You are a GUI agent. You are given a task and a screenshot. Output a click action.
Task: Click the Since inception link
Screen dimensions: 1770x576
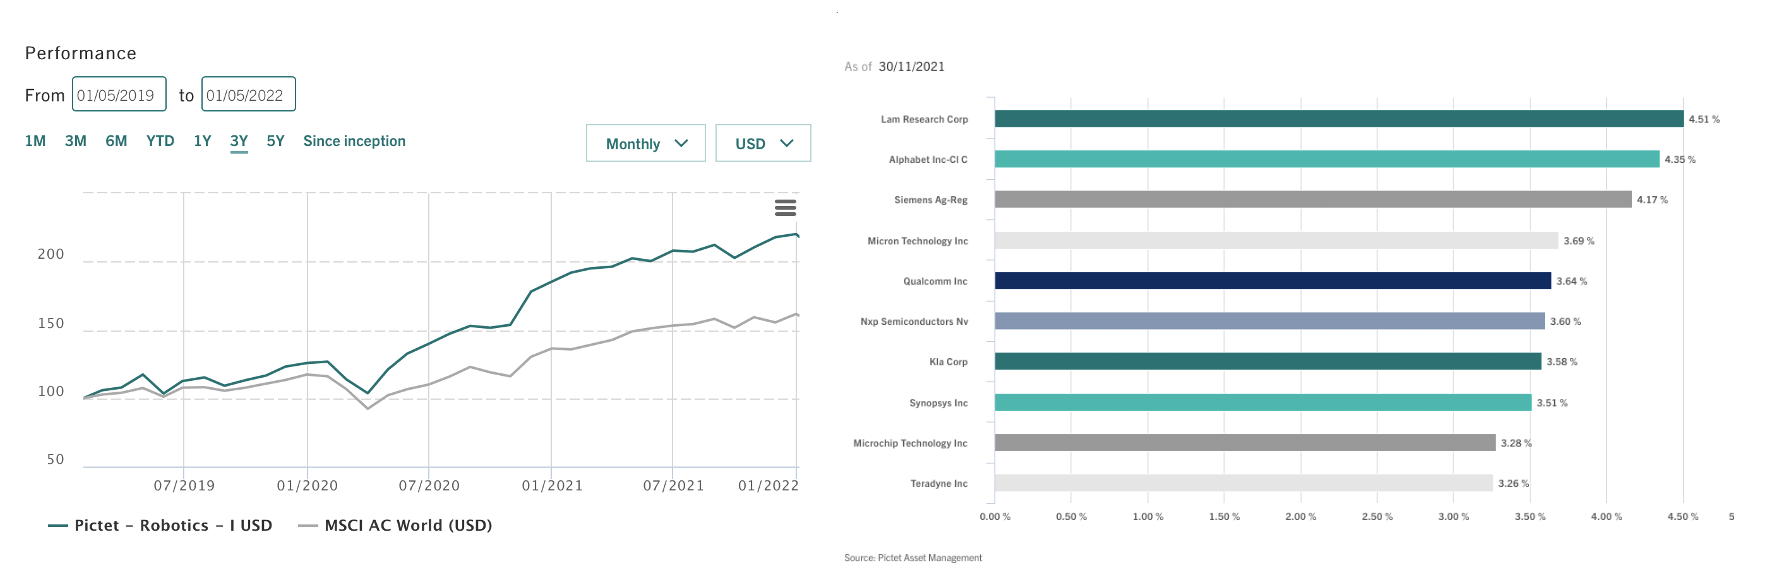(354, 141)
